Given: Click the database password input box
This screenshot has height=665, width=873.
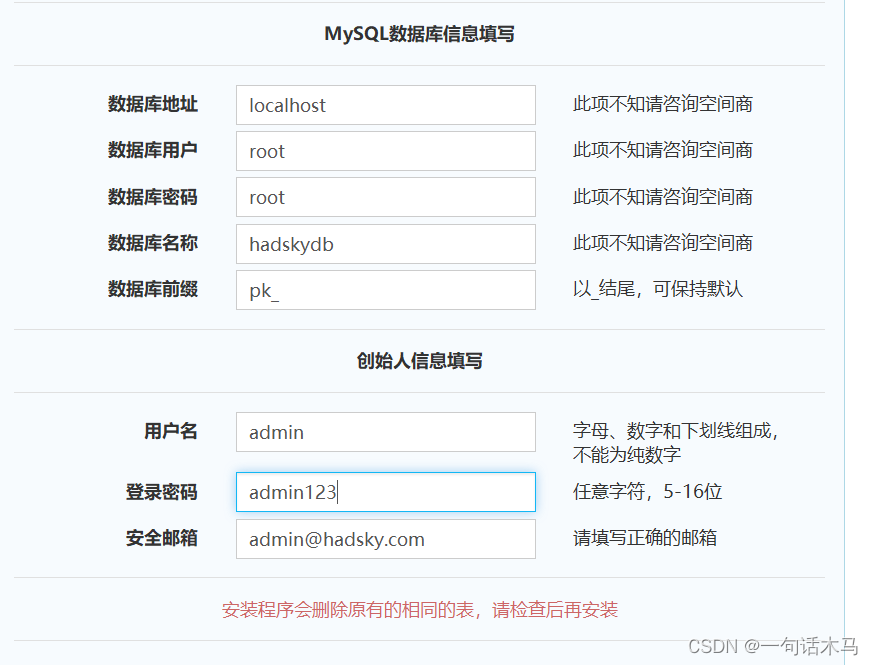Looking at the screenshot, I should (x=385, y=197).
